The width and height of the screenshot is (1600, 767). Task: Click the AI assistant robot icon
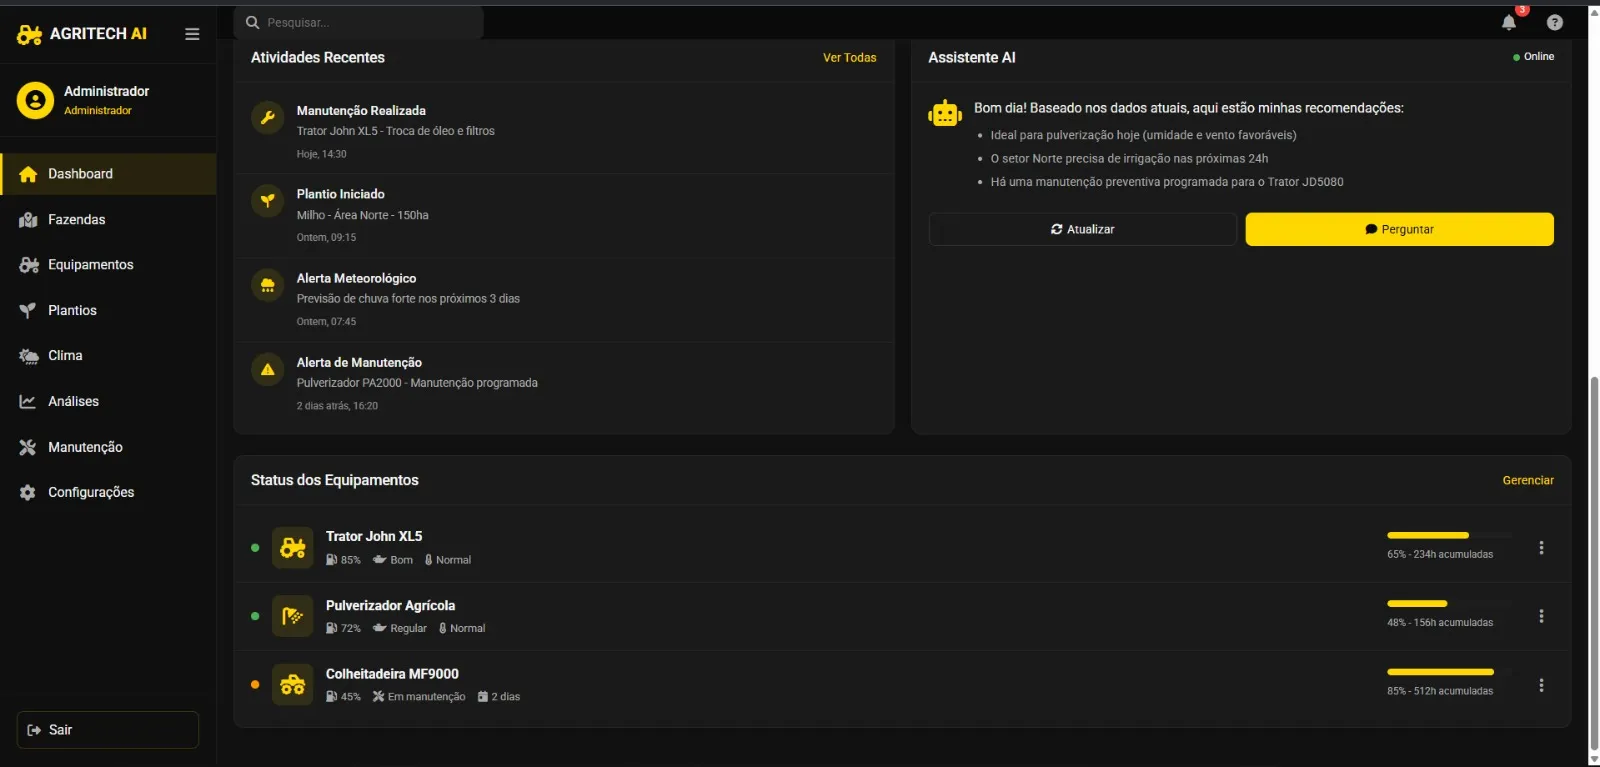tap(944, 114)
